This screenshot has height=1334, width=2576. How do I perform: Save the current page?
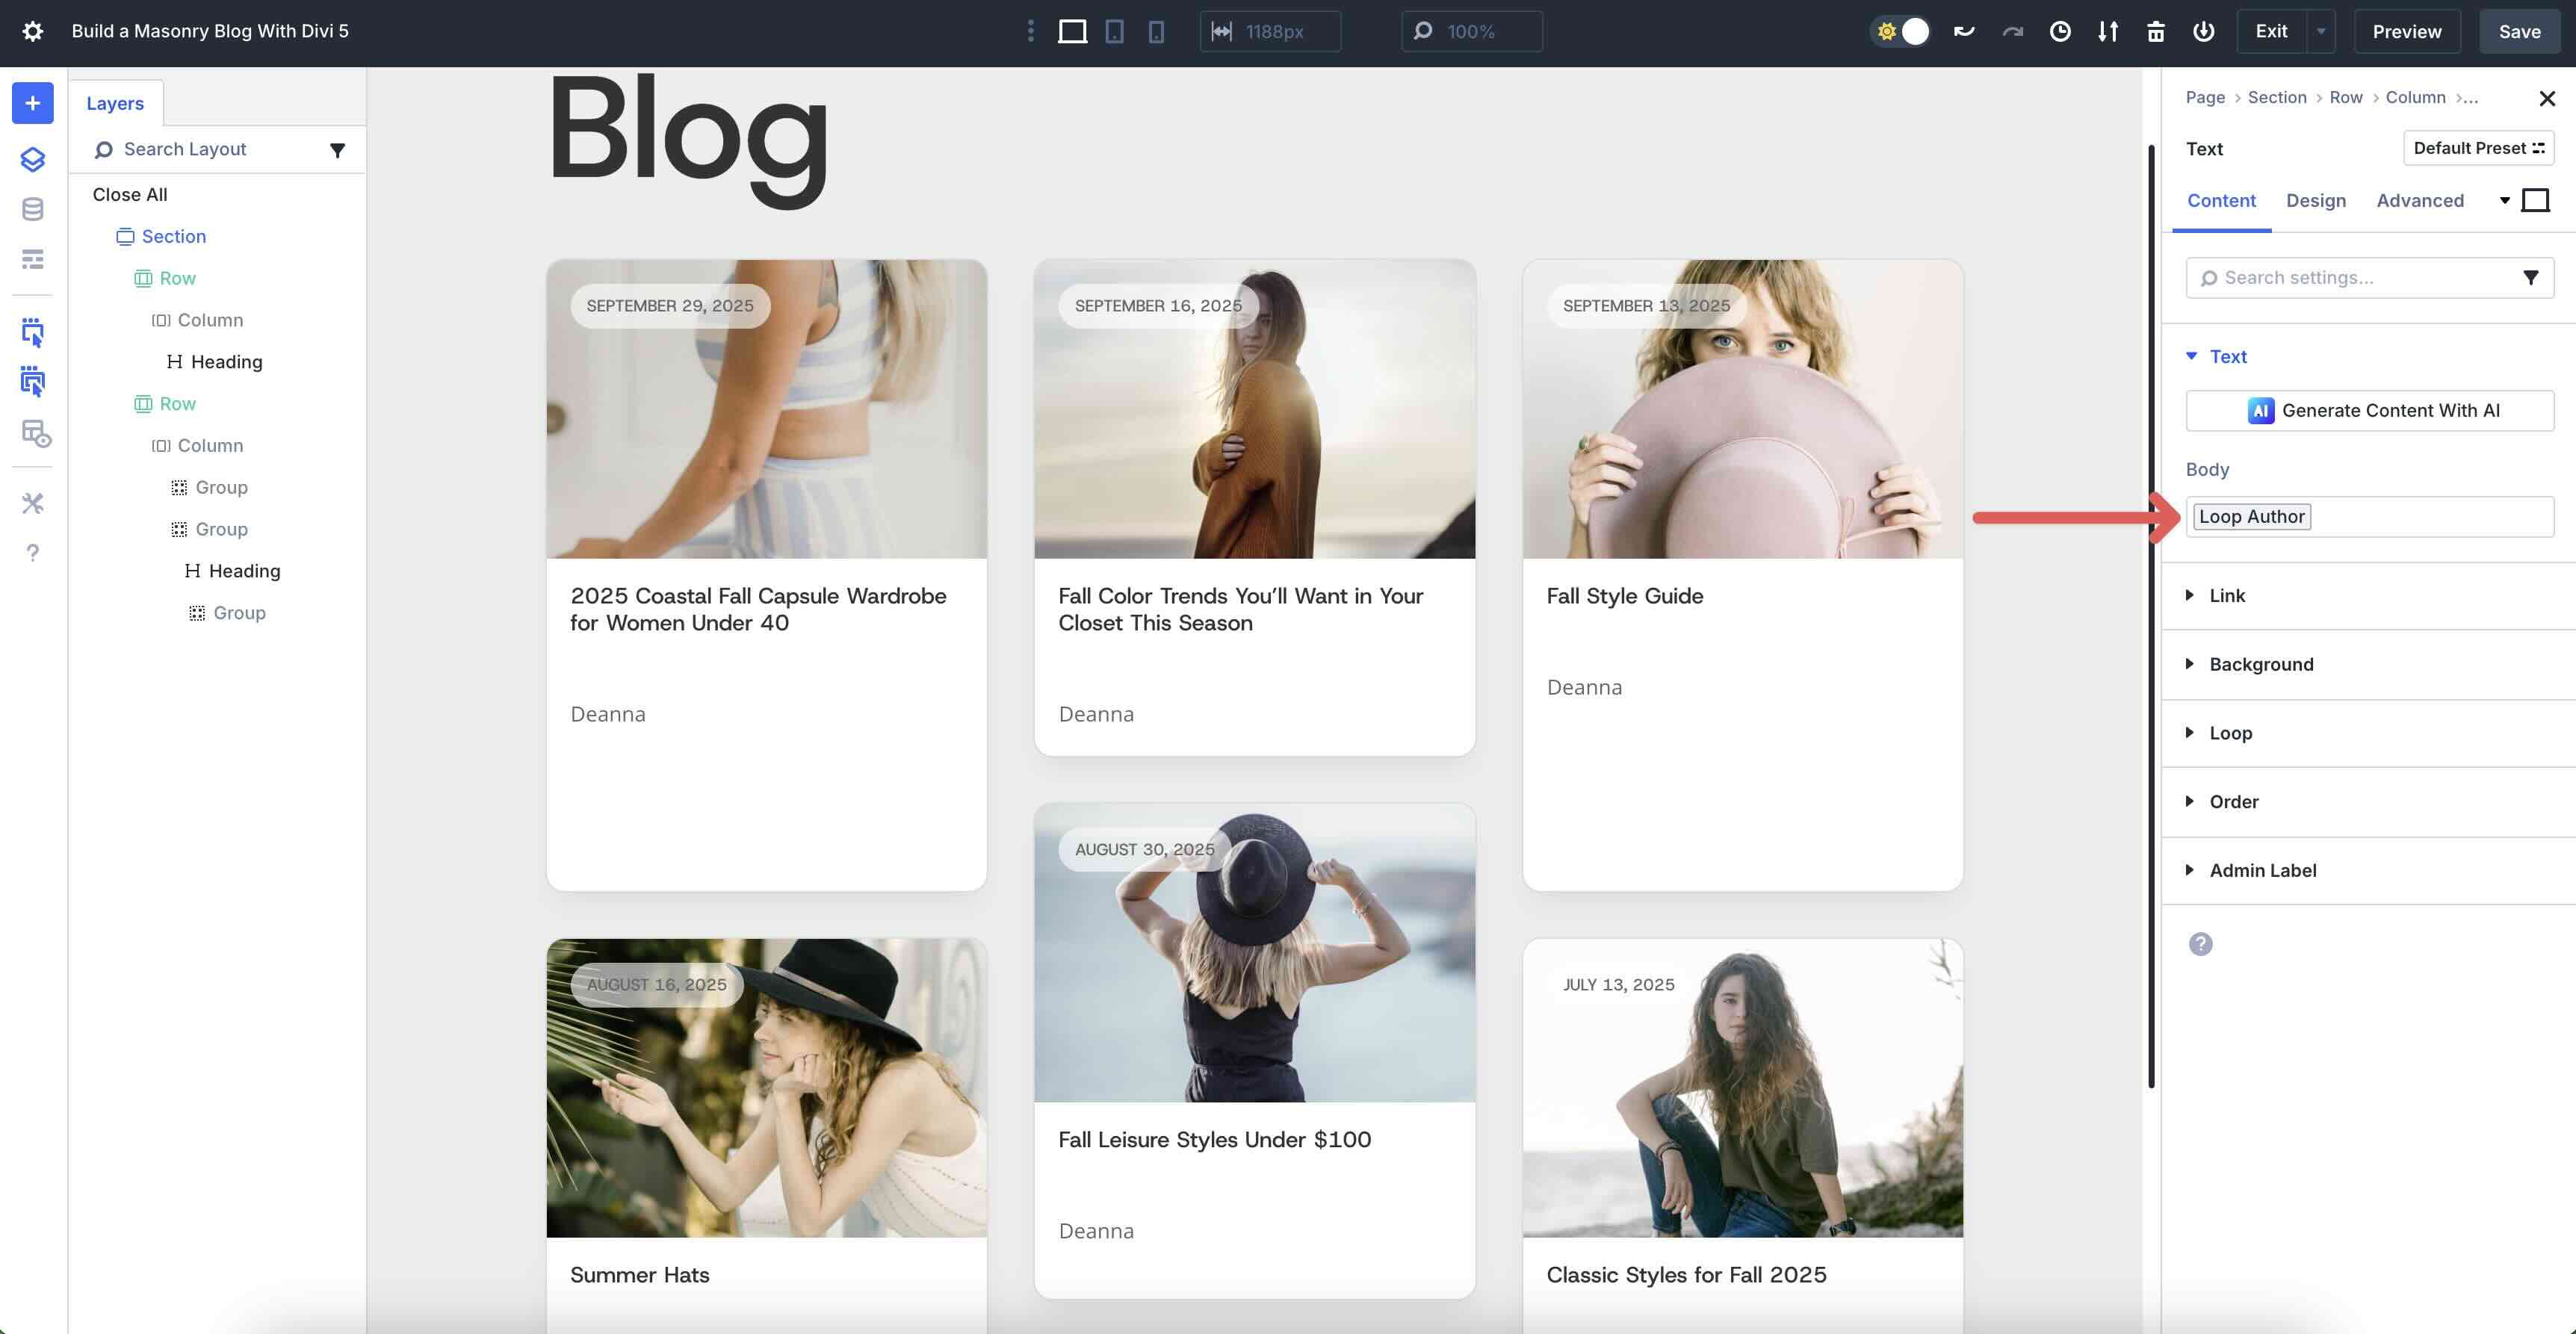[x=2519, y=31]
